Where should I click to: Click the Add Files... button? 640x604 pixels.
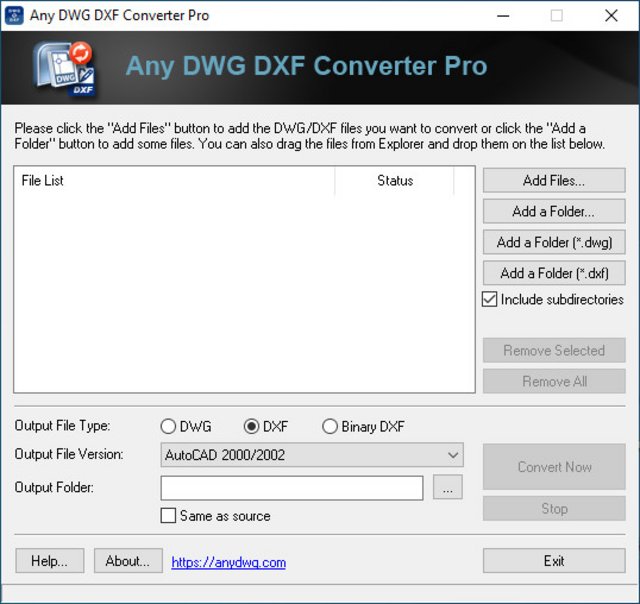tap(554, 180)
